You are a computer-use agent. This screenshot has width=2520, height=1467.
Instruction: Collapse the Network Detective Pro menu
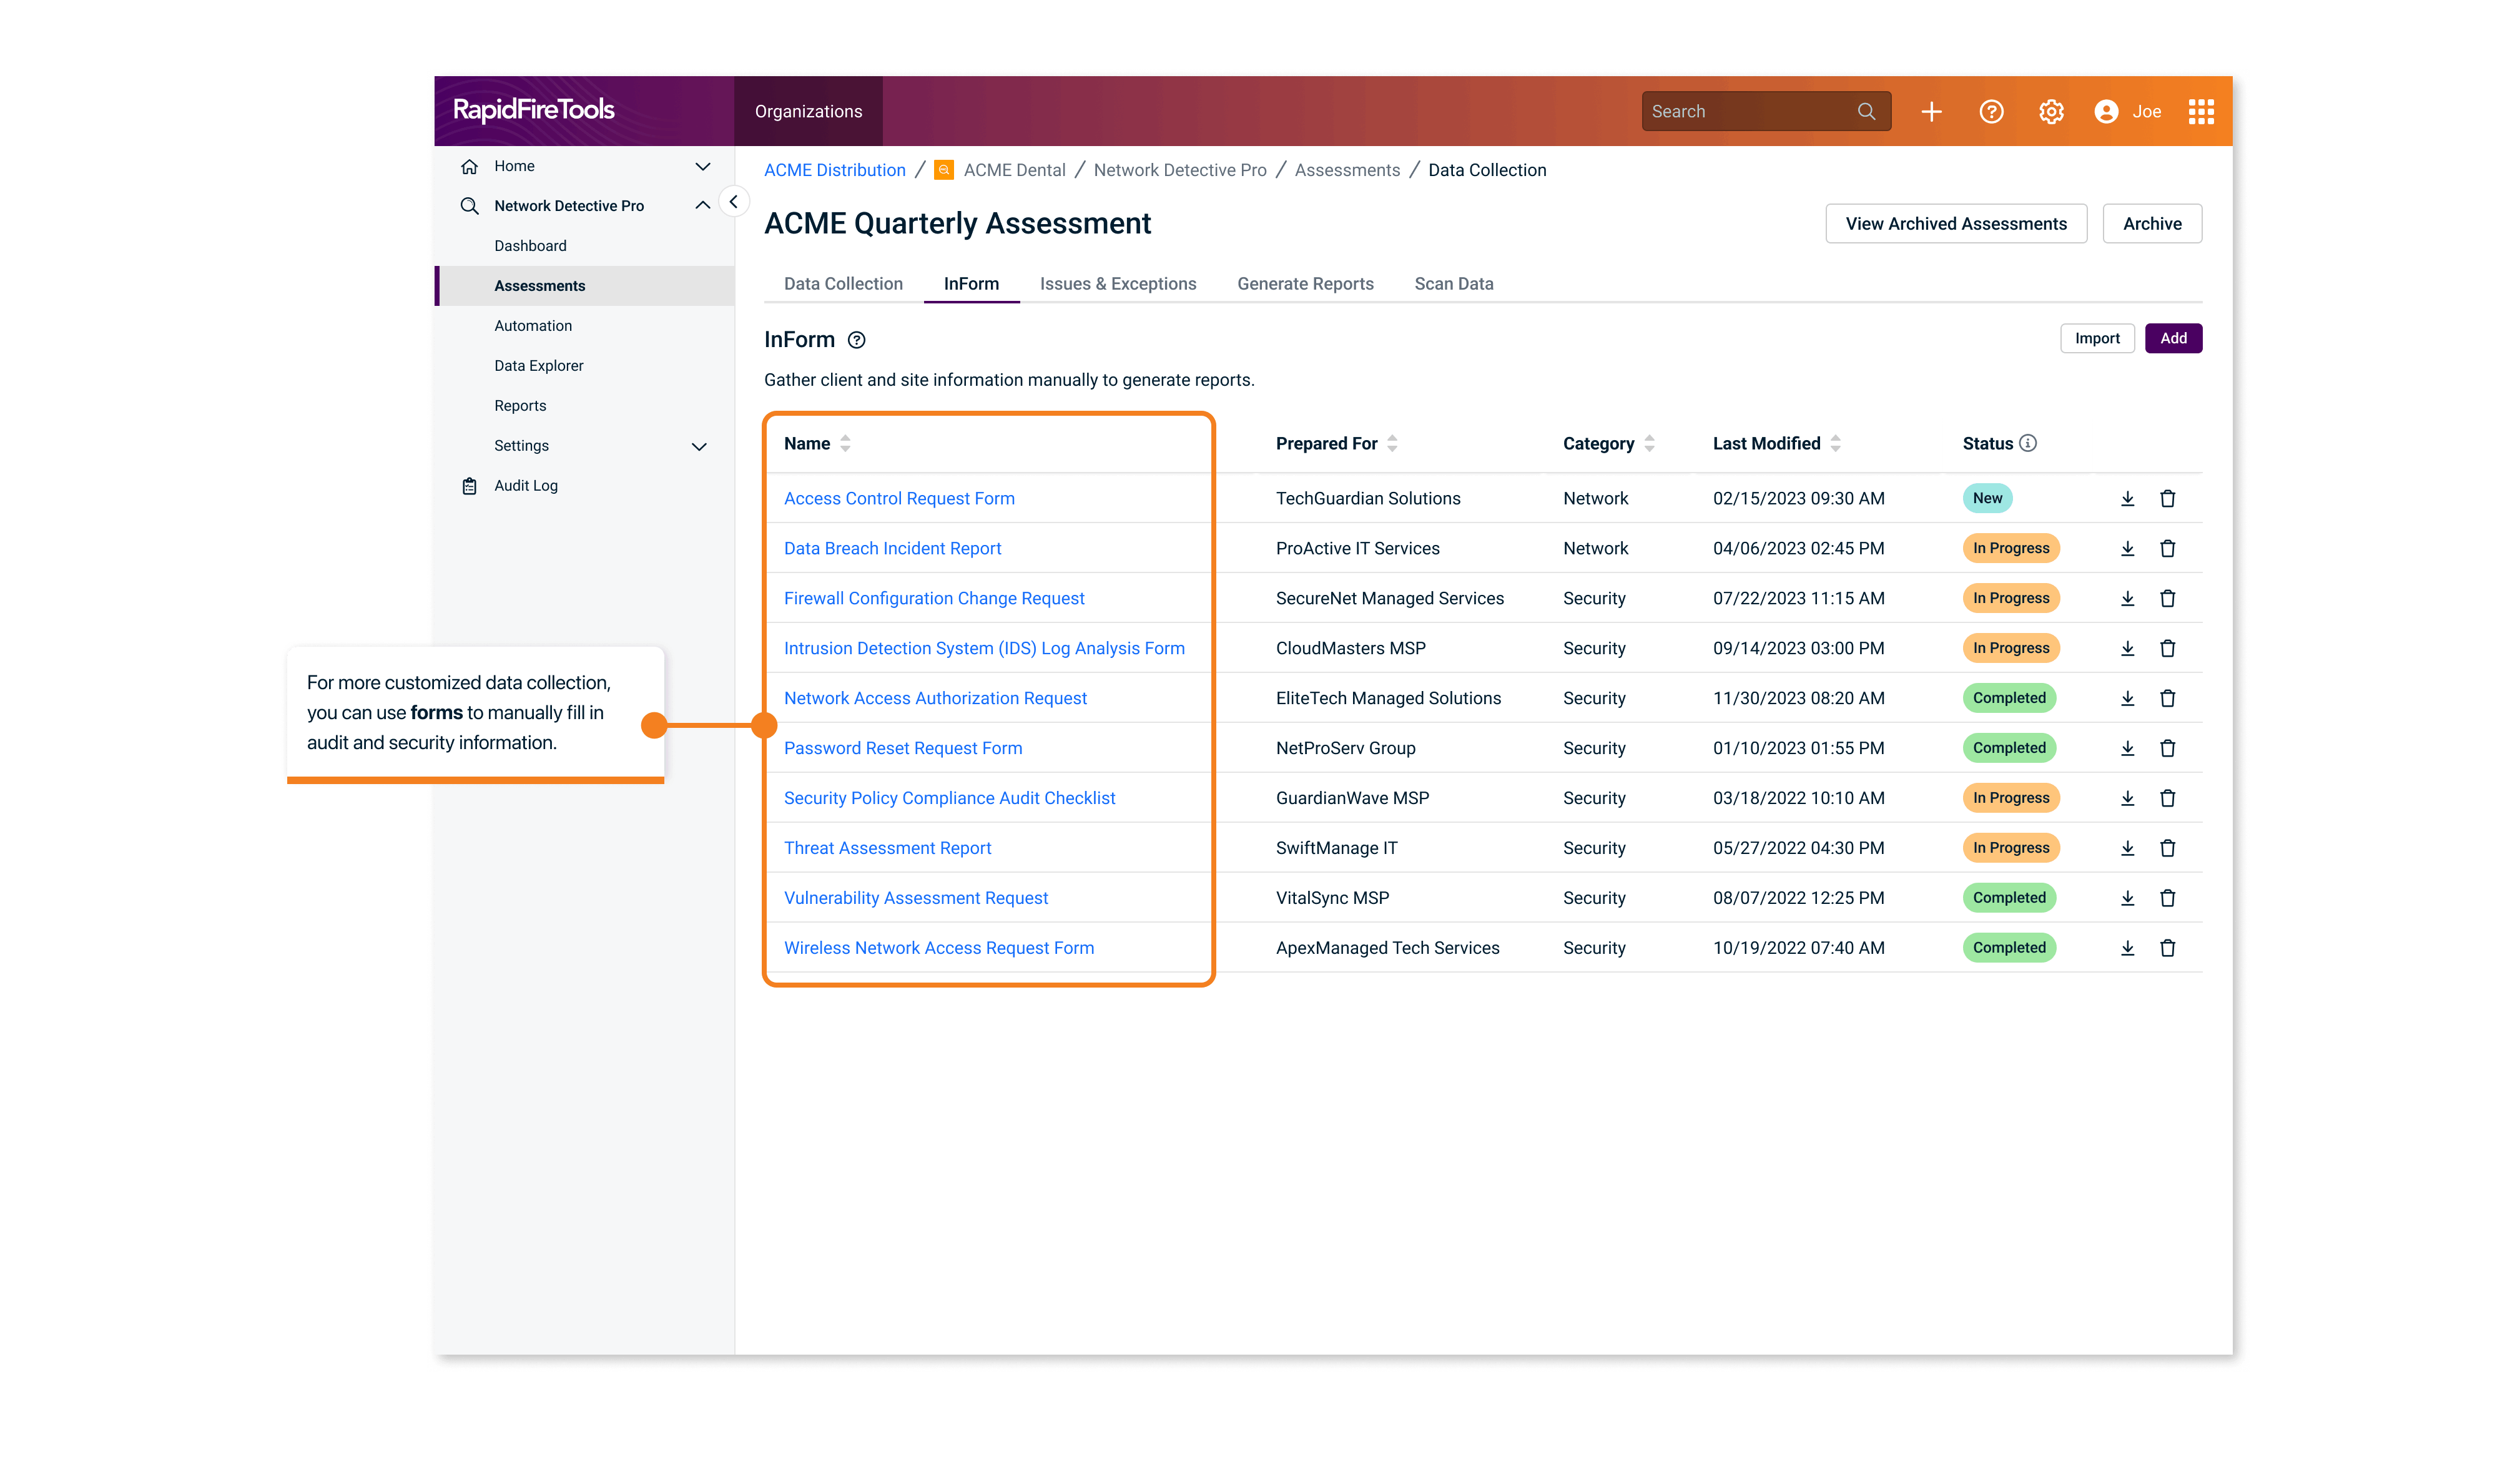coord(702,205)
